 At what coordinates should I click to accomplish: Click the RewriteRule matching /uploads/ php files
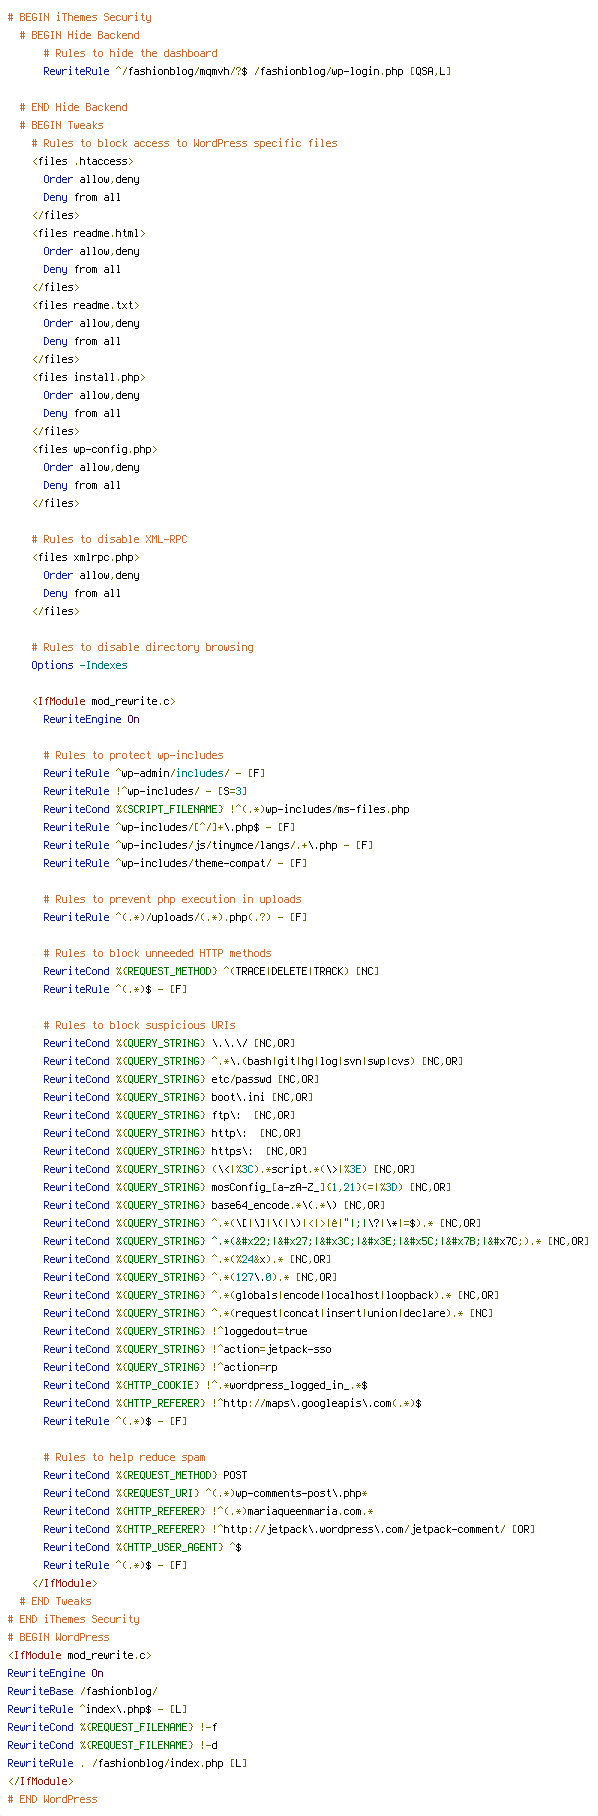[175, 917]
